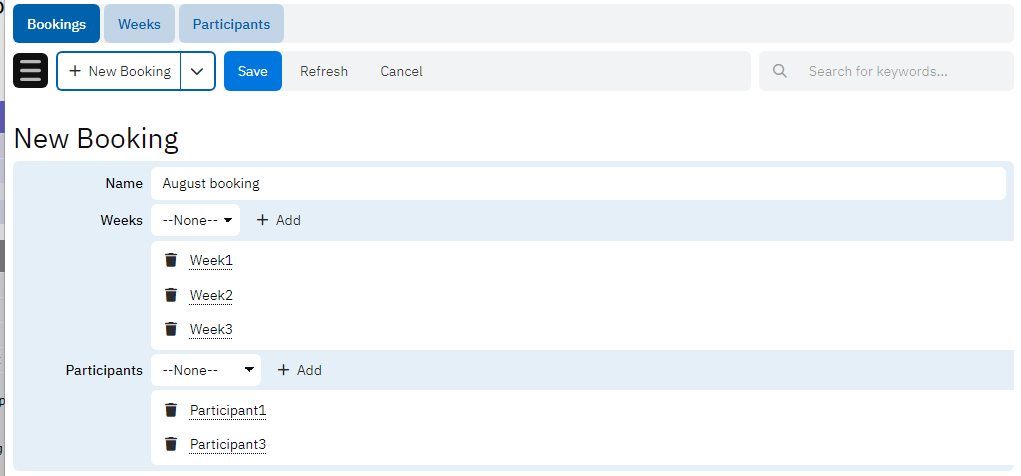Expand the New Booking dropdown arrow
The width and height of the screenshot is (1021, 476).
coord(198,71)
